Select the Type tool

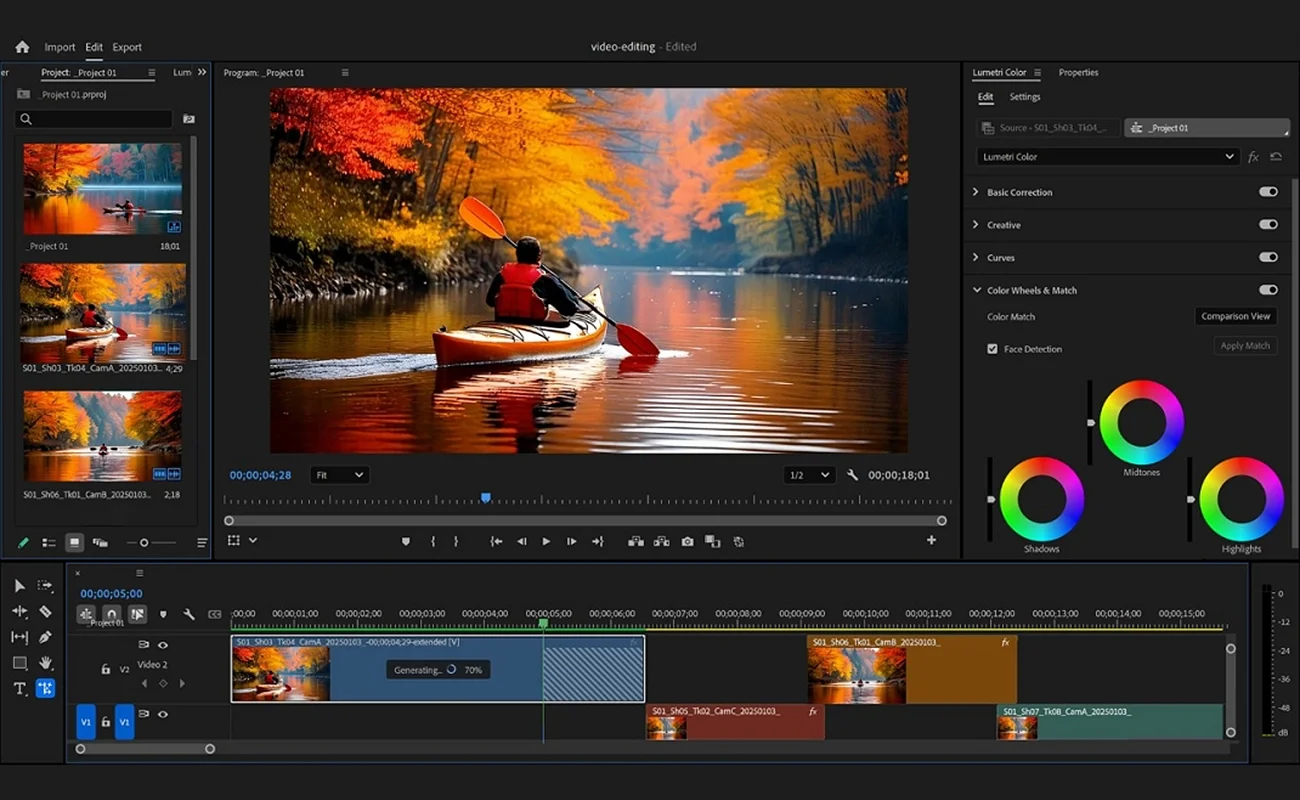pyautogui.click(x=19, y=688)
